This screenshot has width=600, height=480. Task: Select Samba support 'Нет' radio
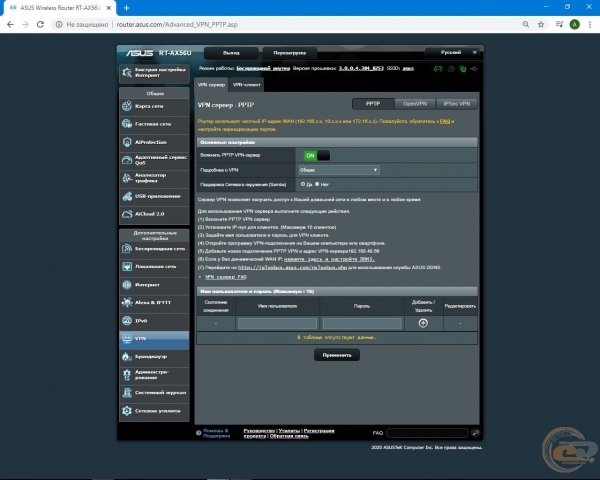(317, 184)
